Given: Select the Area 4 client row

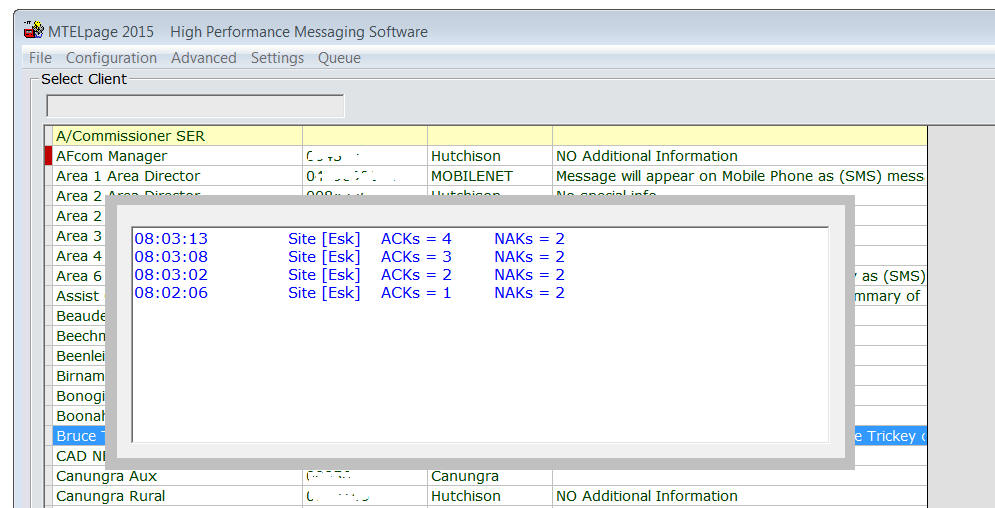Looking at the screenshot, I should coord(79,256).
